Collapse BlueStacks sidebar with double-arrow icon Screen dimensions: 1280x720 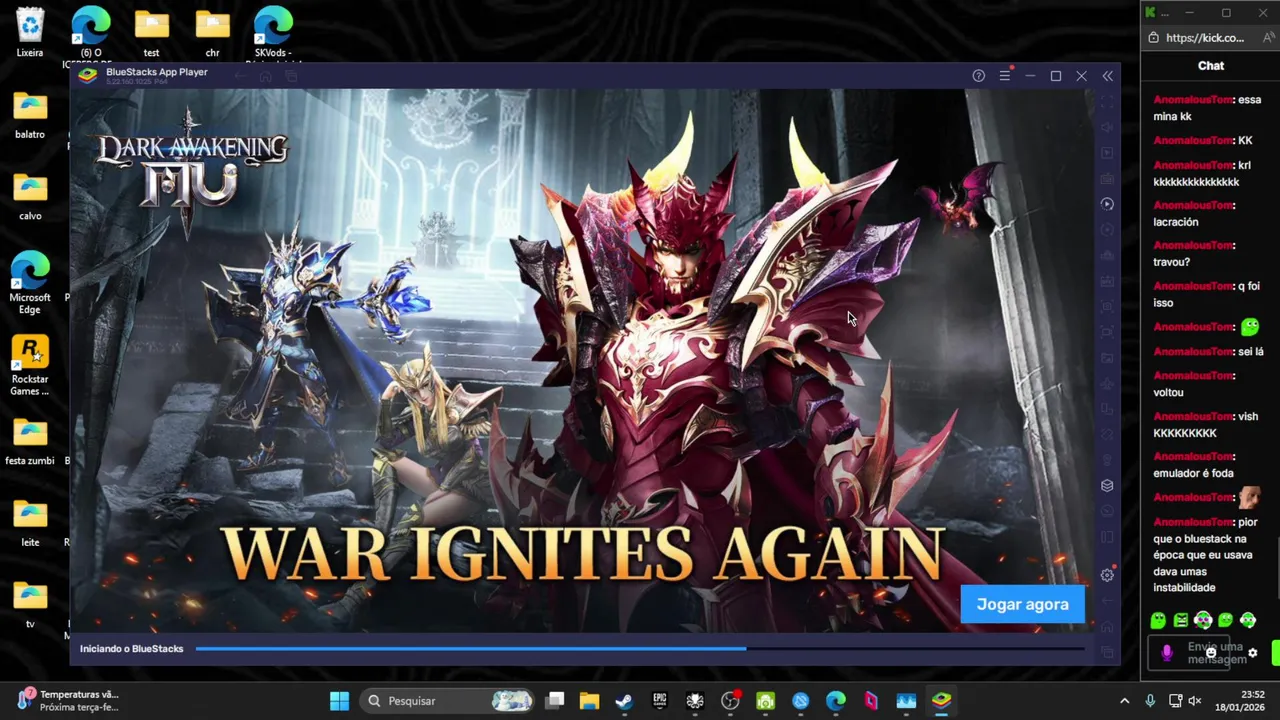pos(1107,76)
